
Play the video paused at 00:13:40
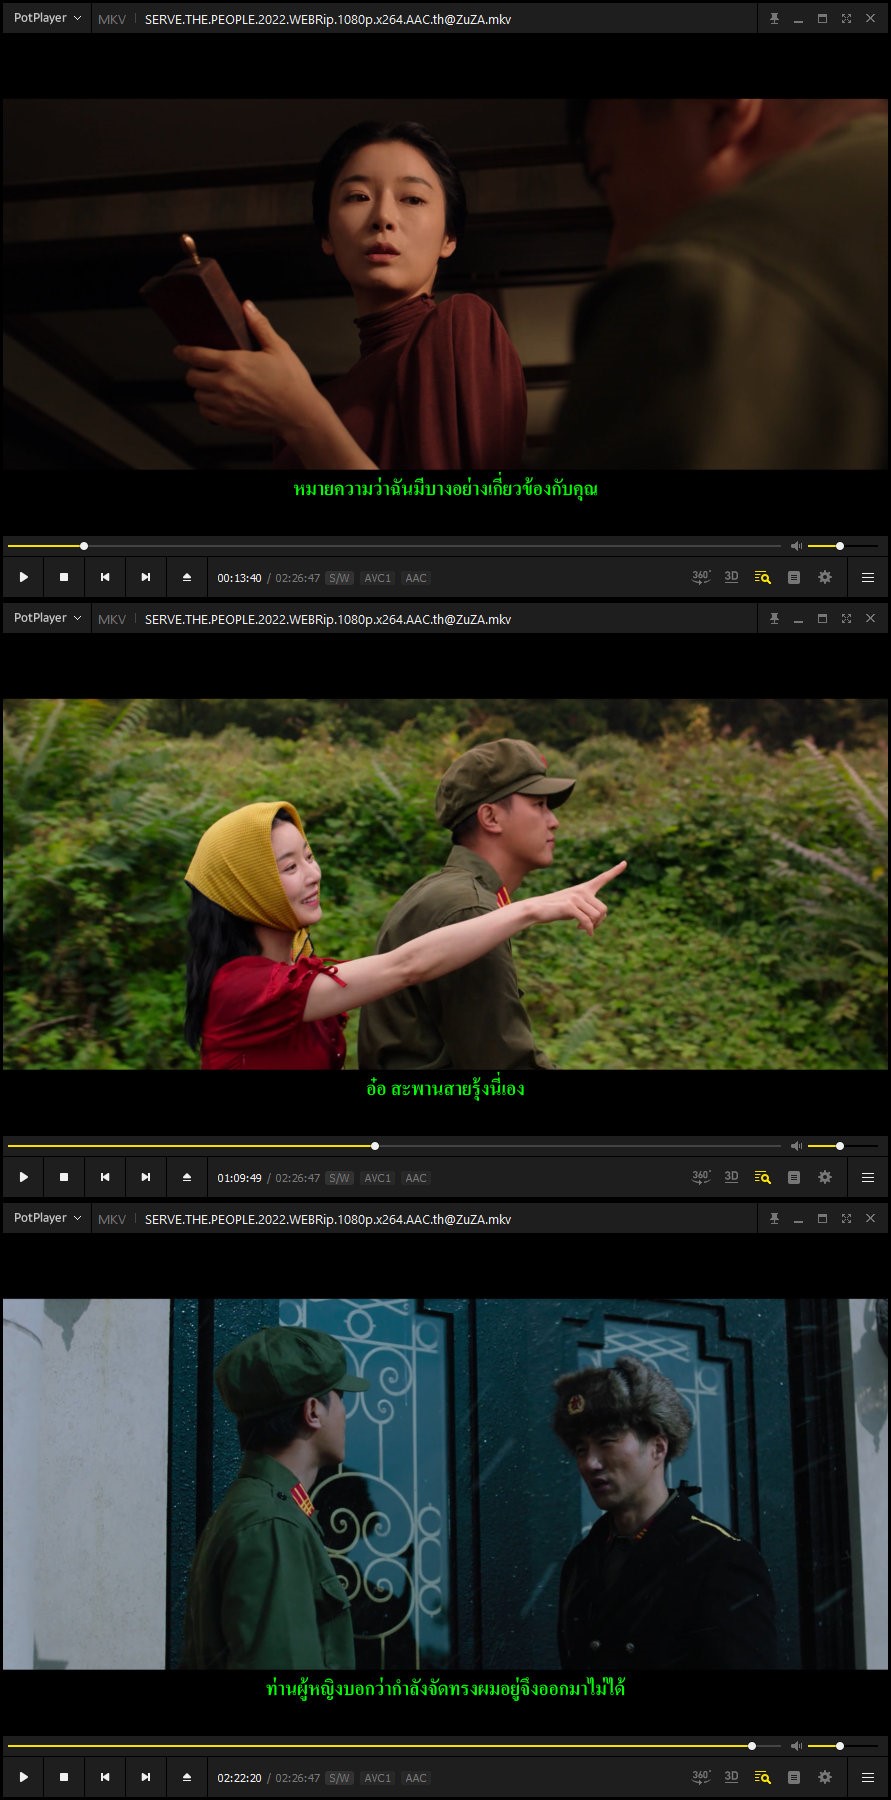coord(24,577)
